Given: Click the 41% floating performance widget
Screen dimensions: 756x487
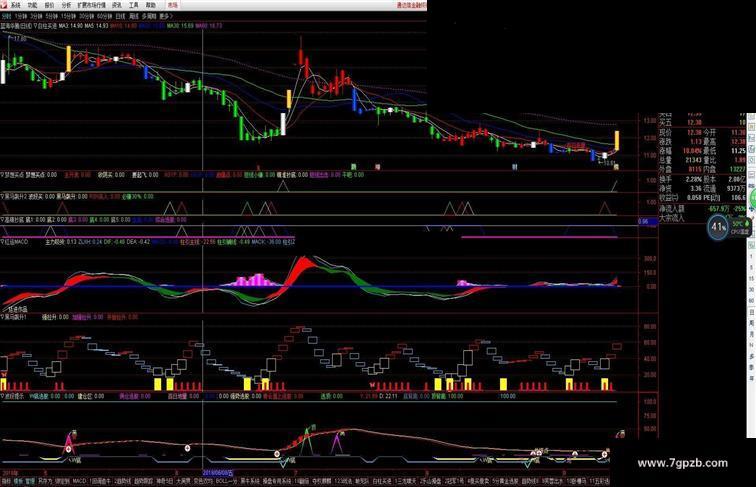Looking at the screenshot, I should click(x=718, y=227).
